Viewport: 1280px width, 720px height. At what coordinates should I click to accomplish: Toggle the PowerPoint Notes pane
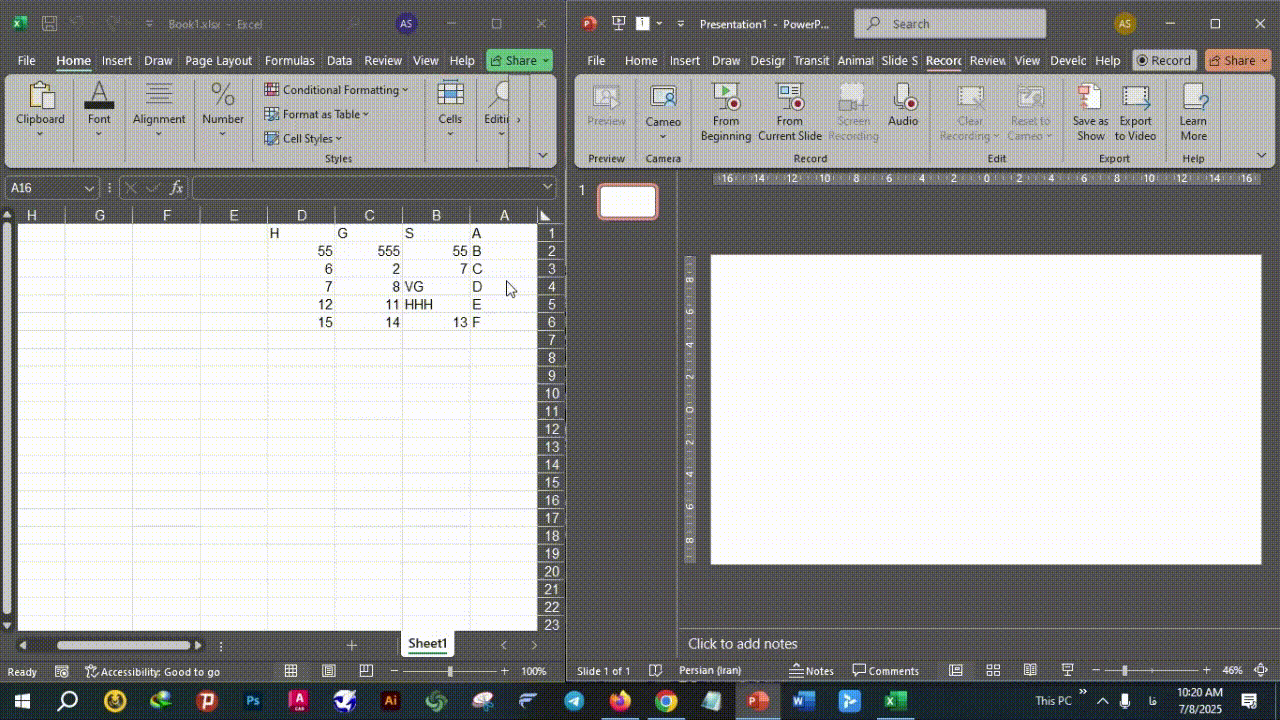pos(811,670)
